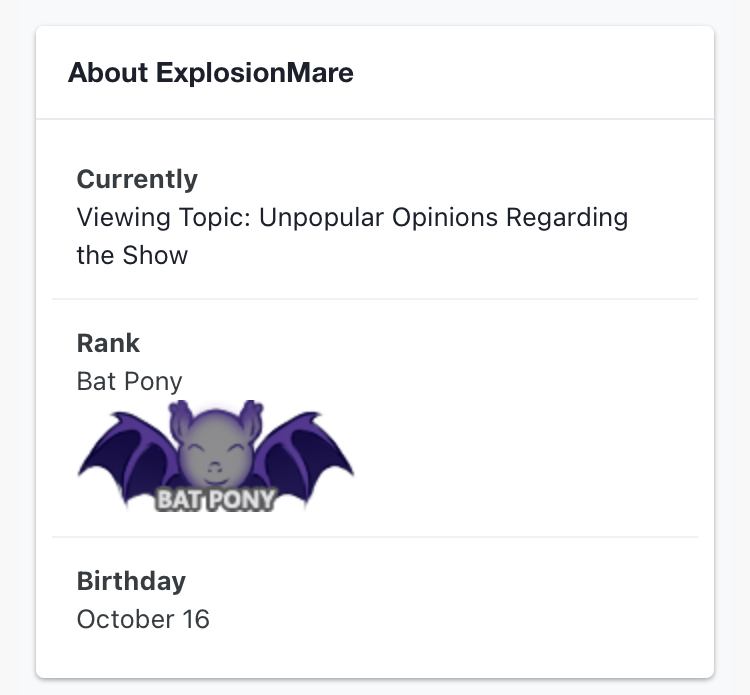The height and width of the screenshot is (695, 750).
Task: Click the "Viewing Topic:" prefix text
Action: 164,218
